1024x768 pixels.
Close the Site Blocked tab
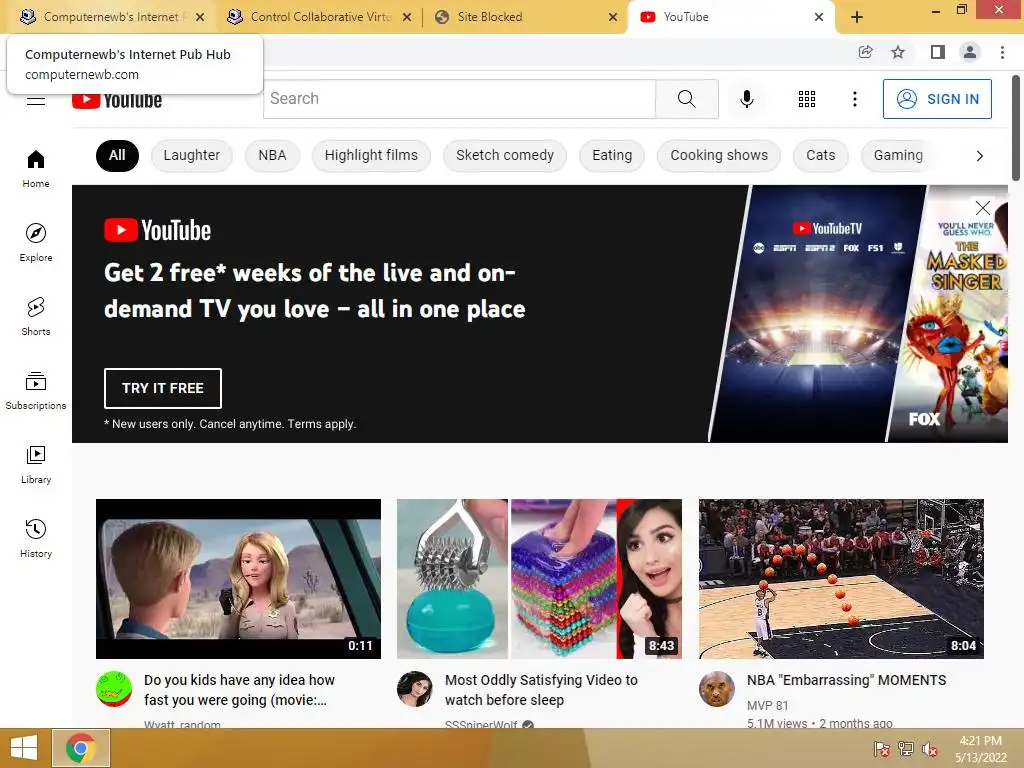[612, 18]
